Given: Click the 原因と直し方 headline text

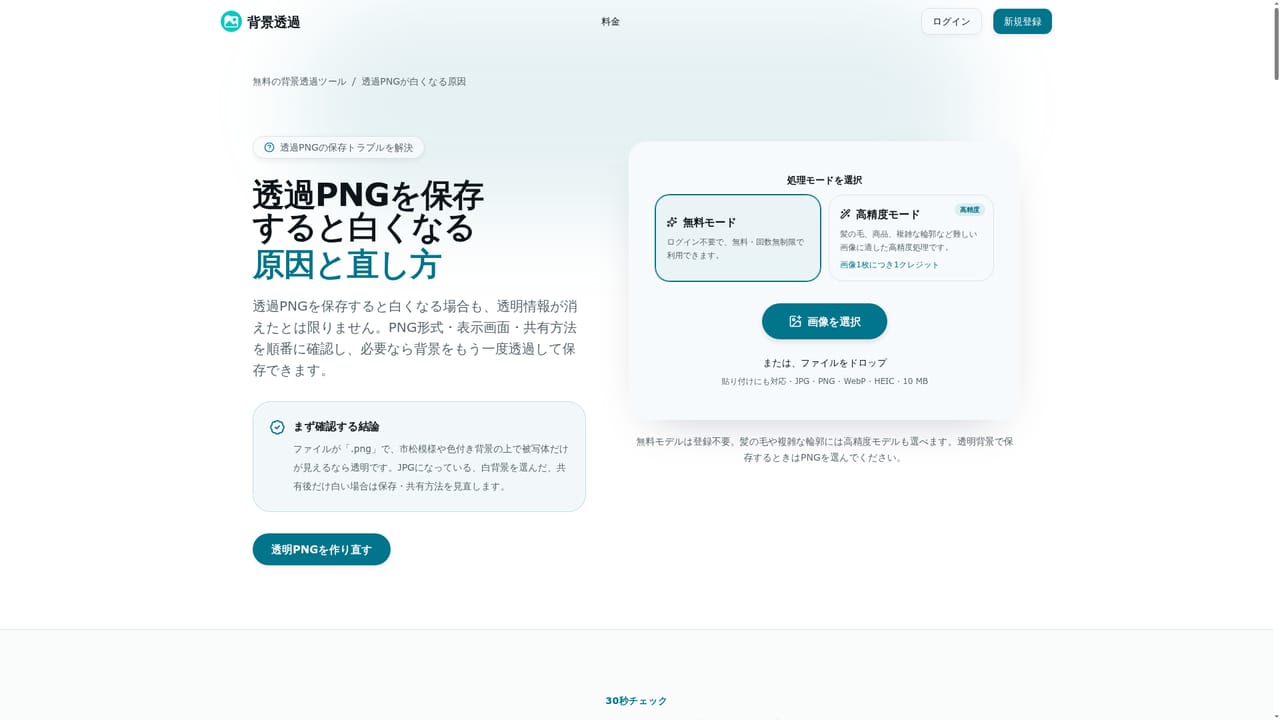Looking at the screenshot, I should (x=346, y=265).
